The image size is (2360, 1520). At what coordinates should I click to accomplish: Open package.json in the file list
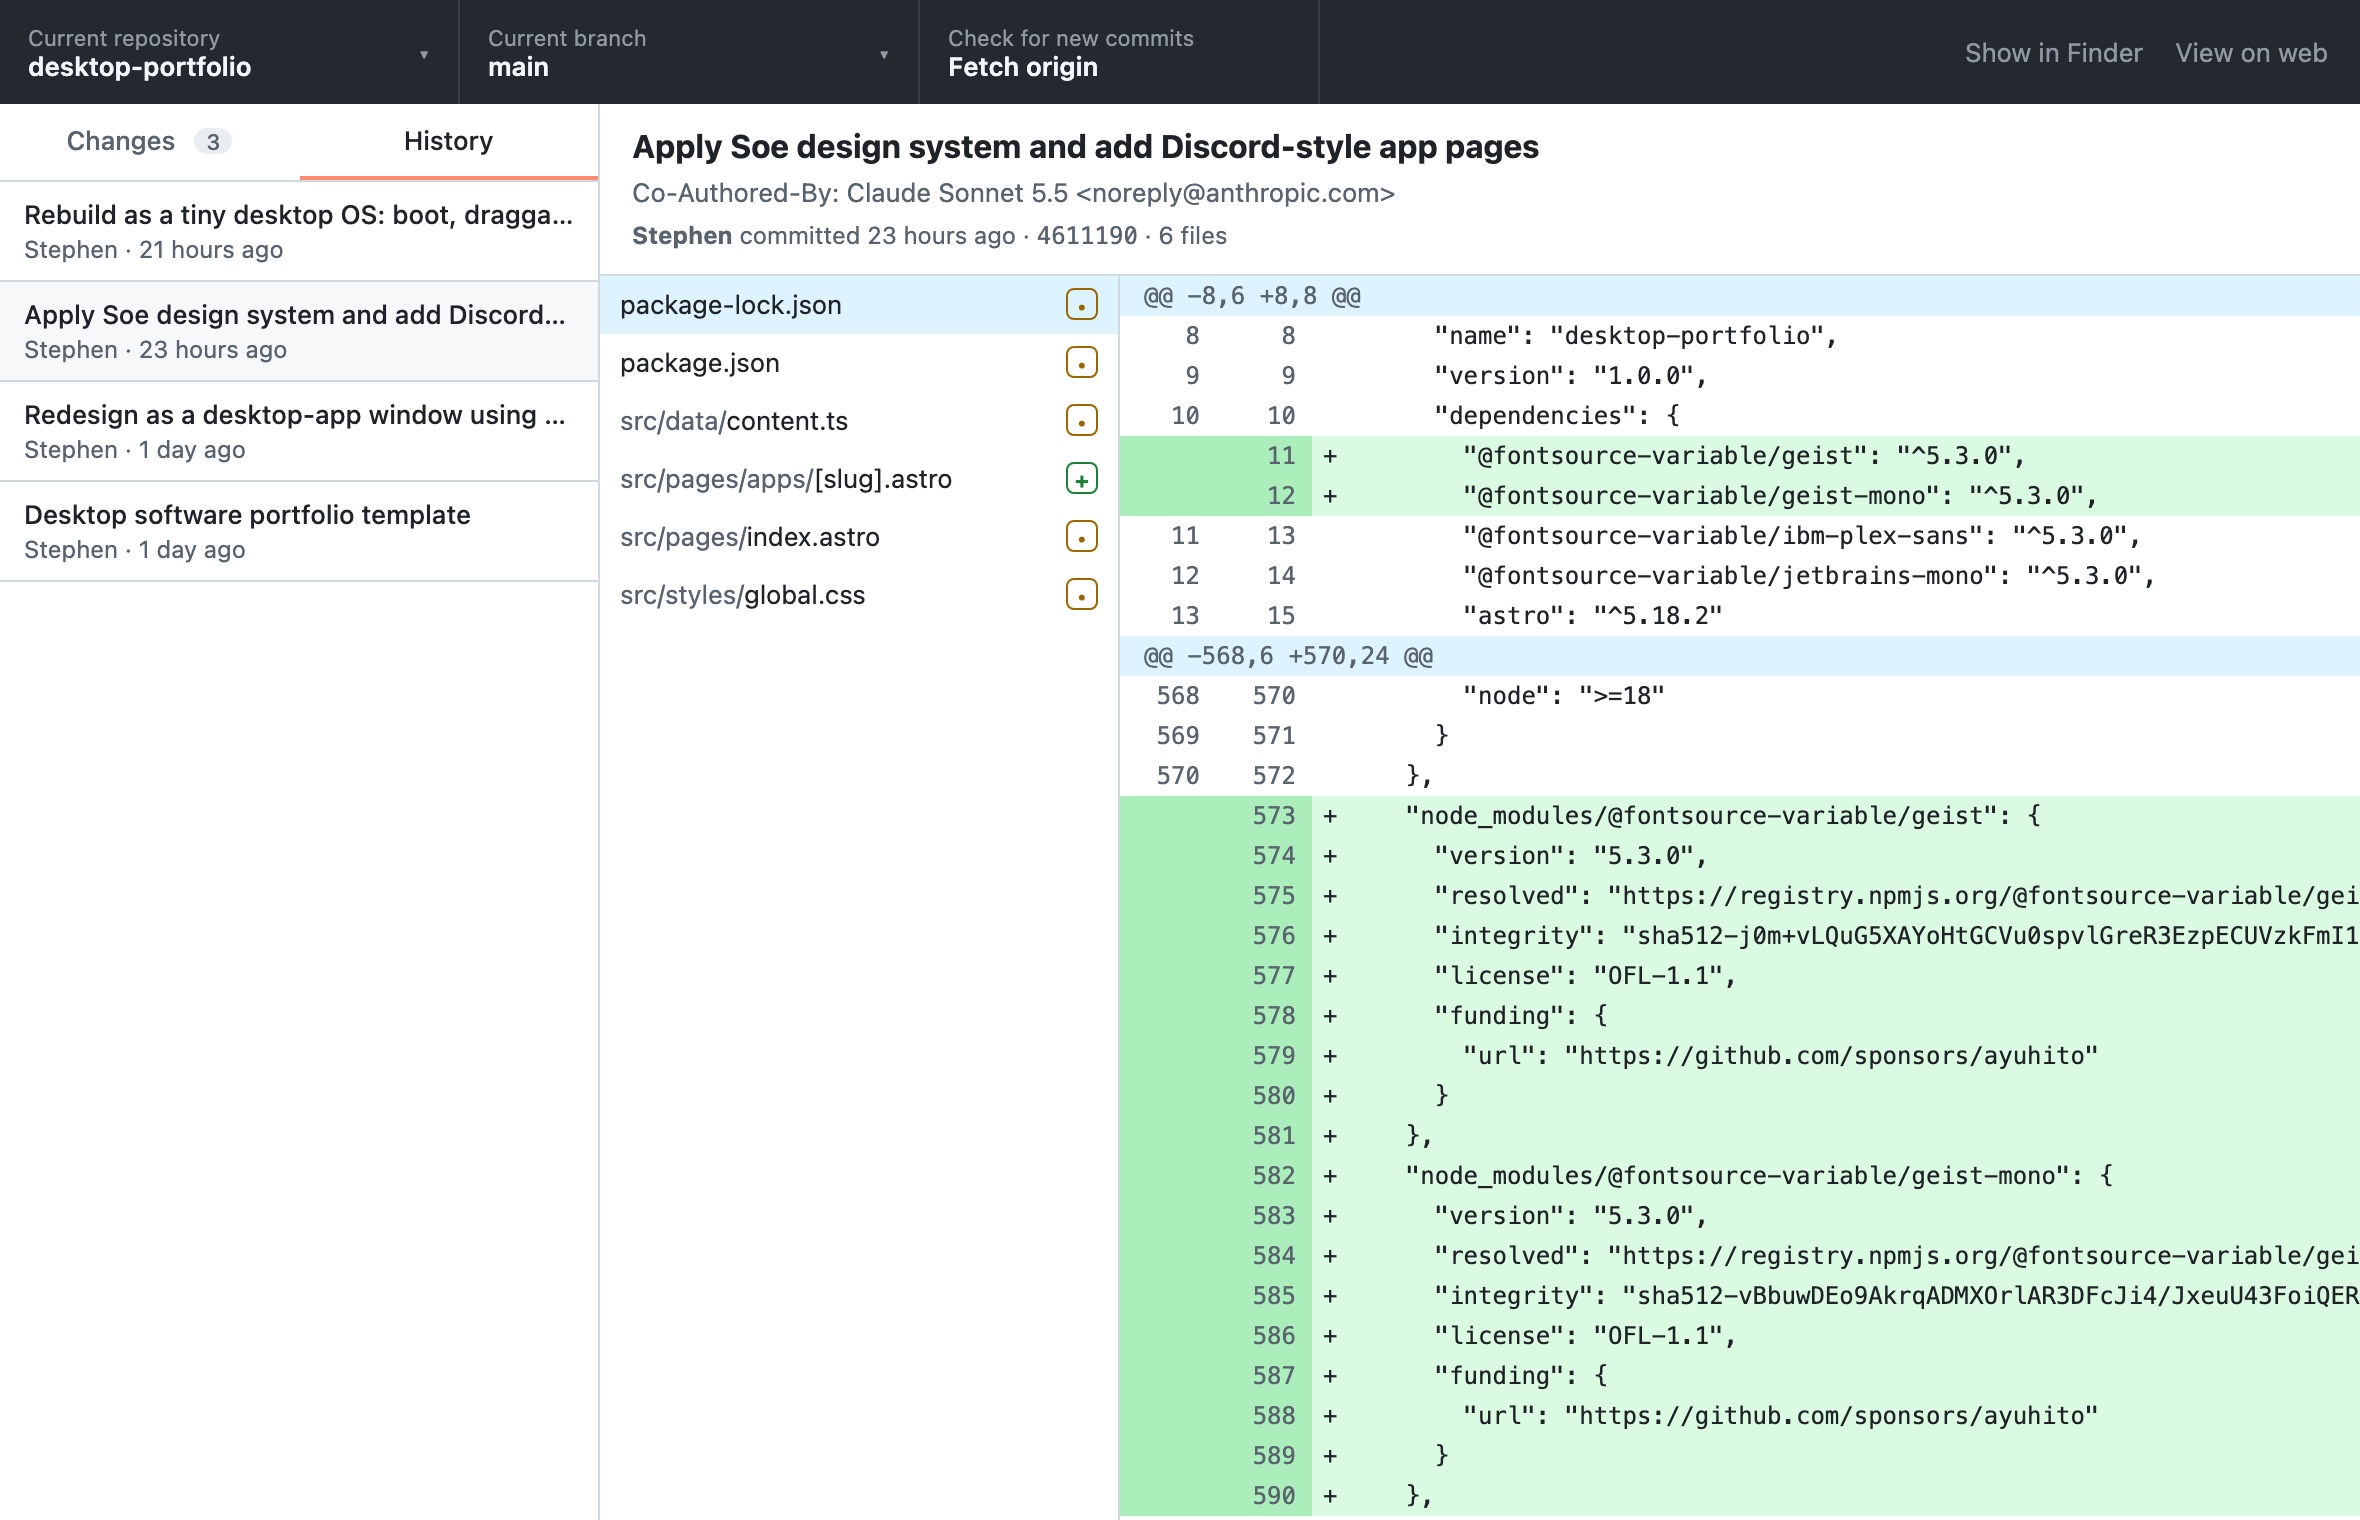[859, 363]
